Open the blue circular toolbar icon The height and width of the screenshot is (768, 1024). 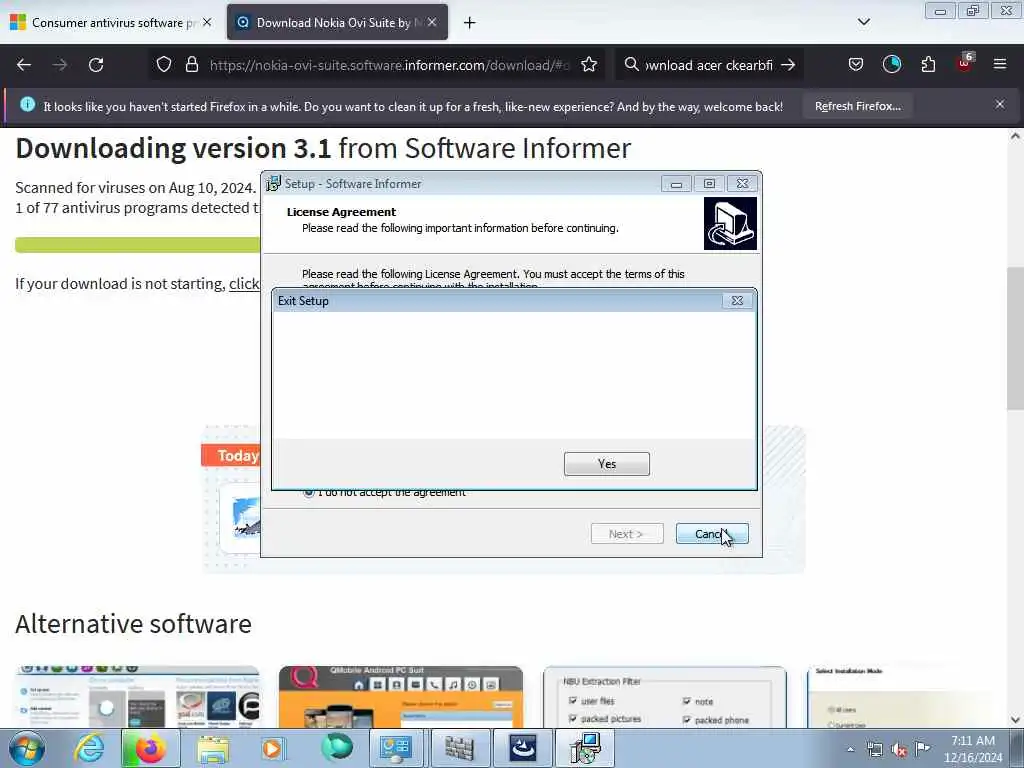click(891, 64)
